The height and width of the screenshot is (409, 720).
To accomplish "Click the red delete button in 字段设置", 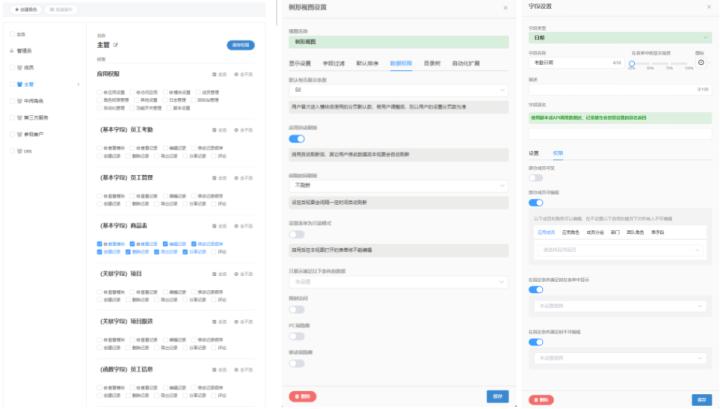I will pyautogui.click(x=541, y=400).
